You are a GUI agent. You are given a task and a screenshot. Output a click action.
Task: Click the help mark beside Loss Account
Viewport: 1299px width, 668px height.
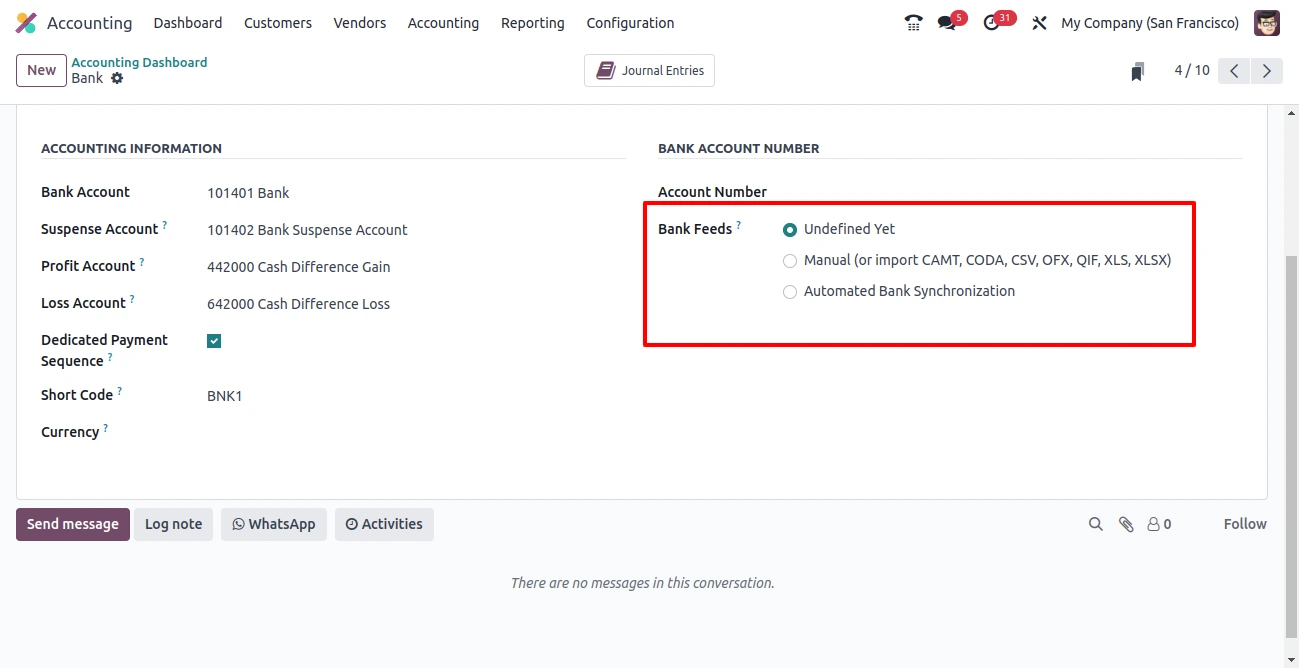(x=132, y=300)
